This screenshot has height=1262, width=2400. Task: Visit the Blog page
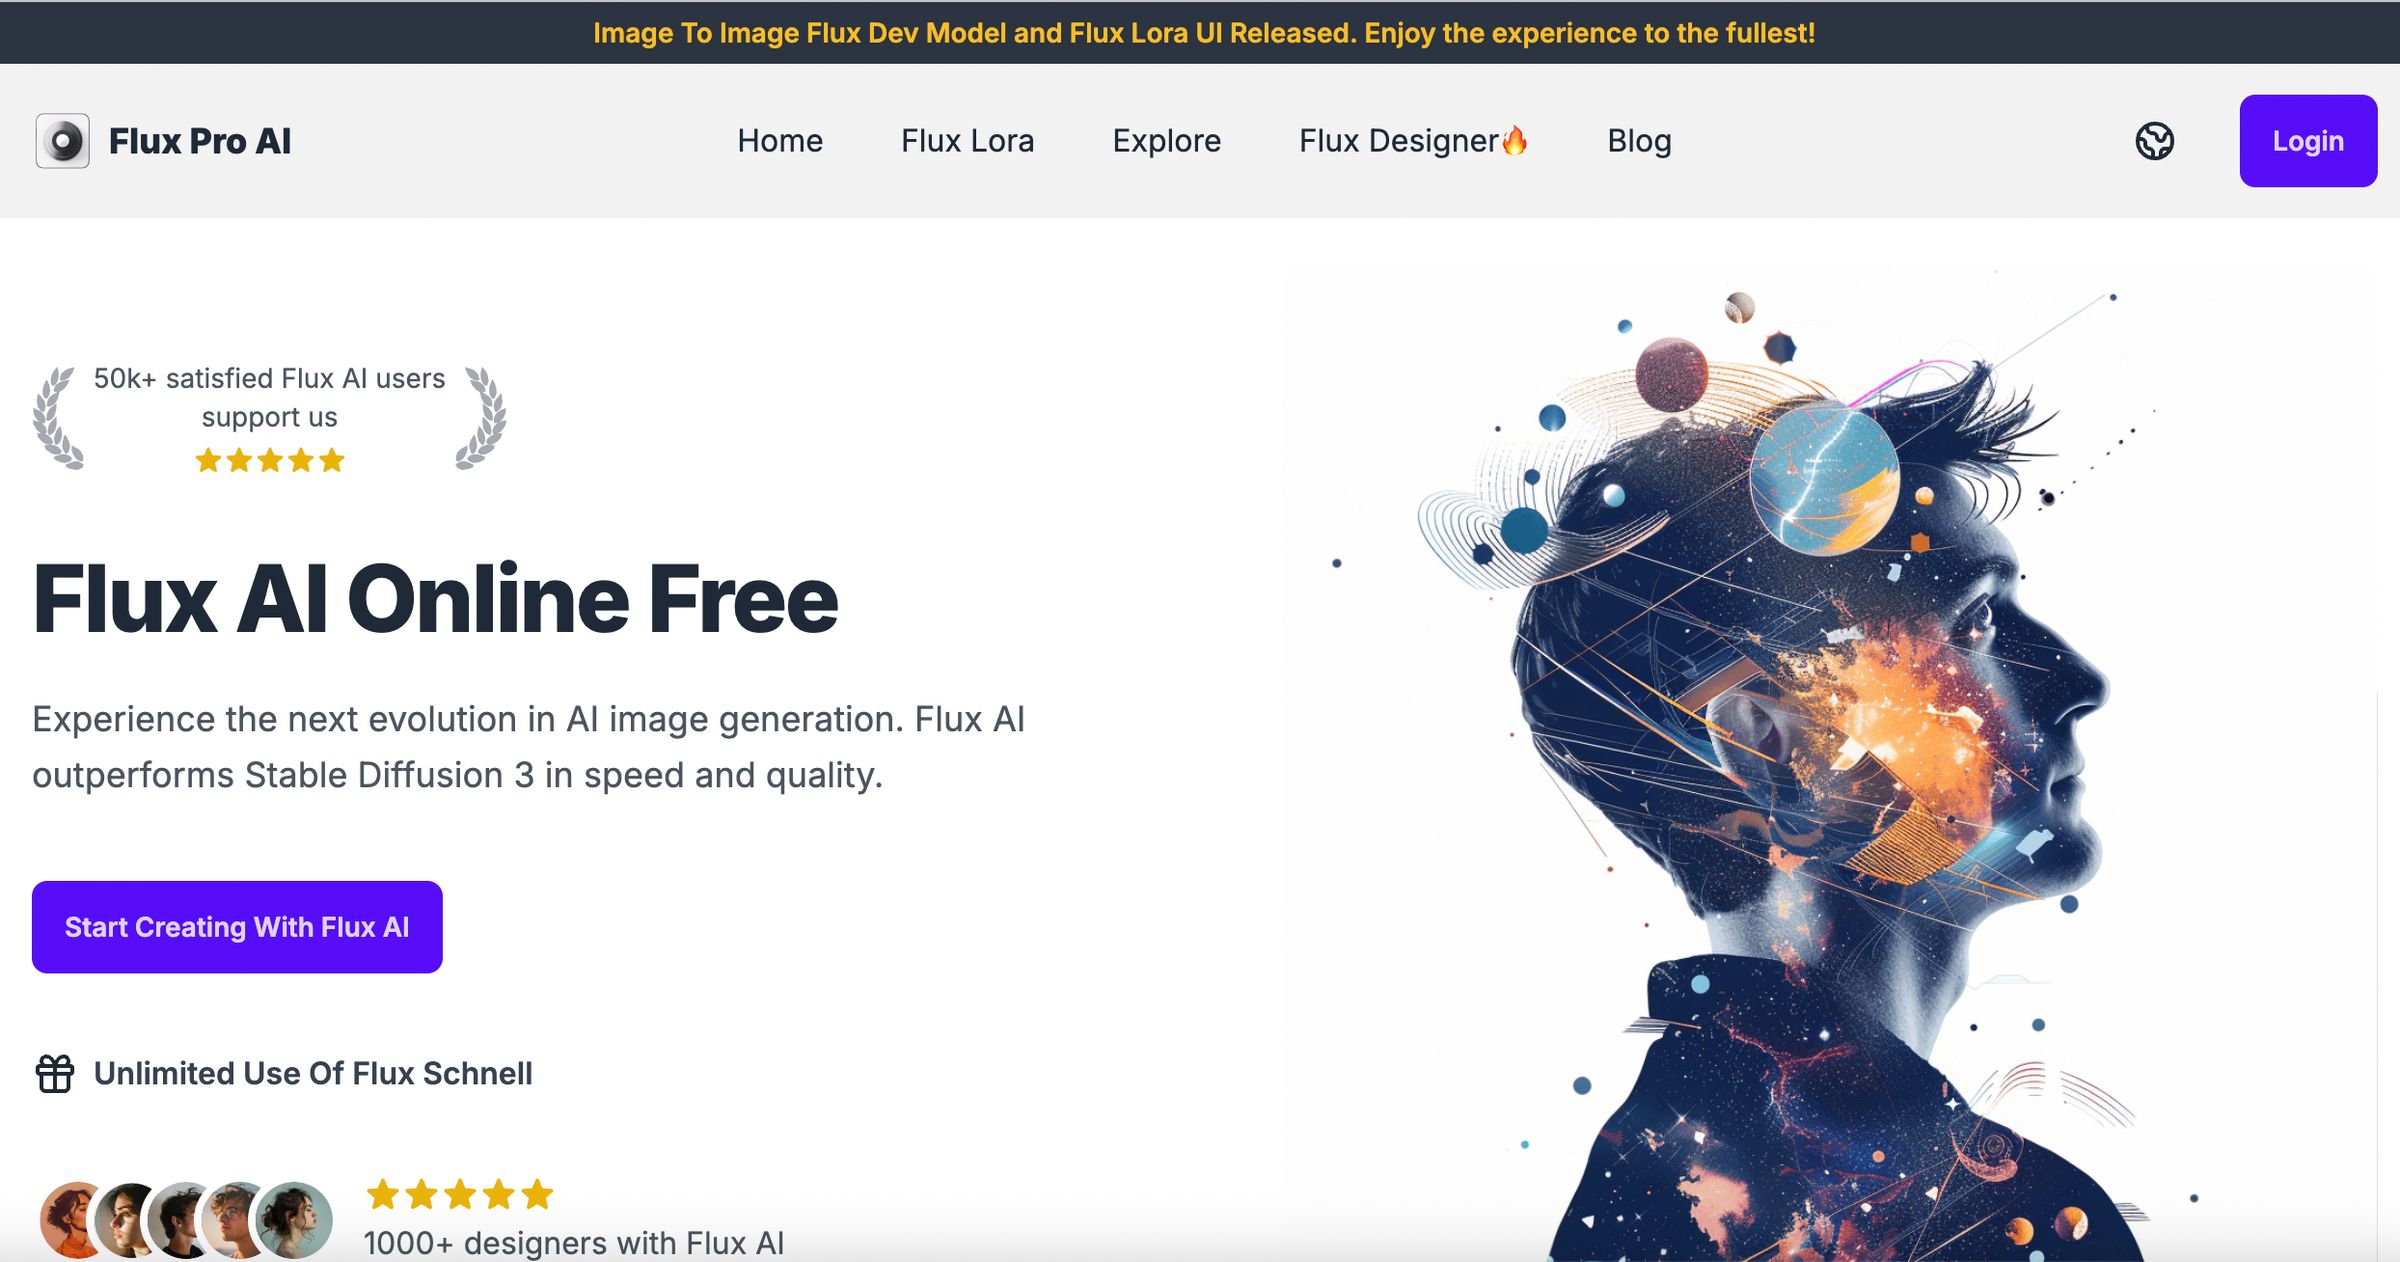pos(1639,141)
